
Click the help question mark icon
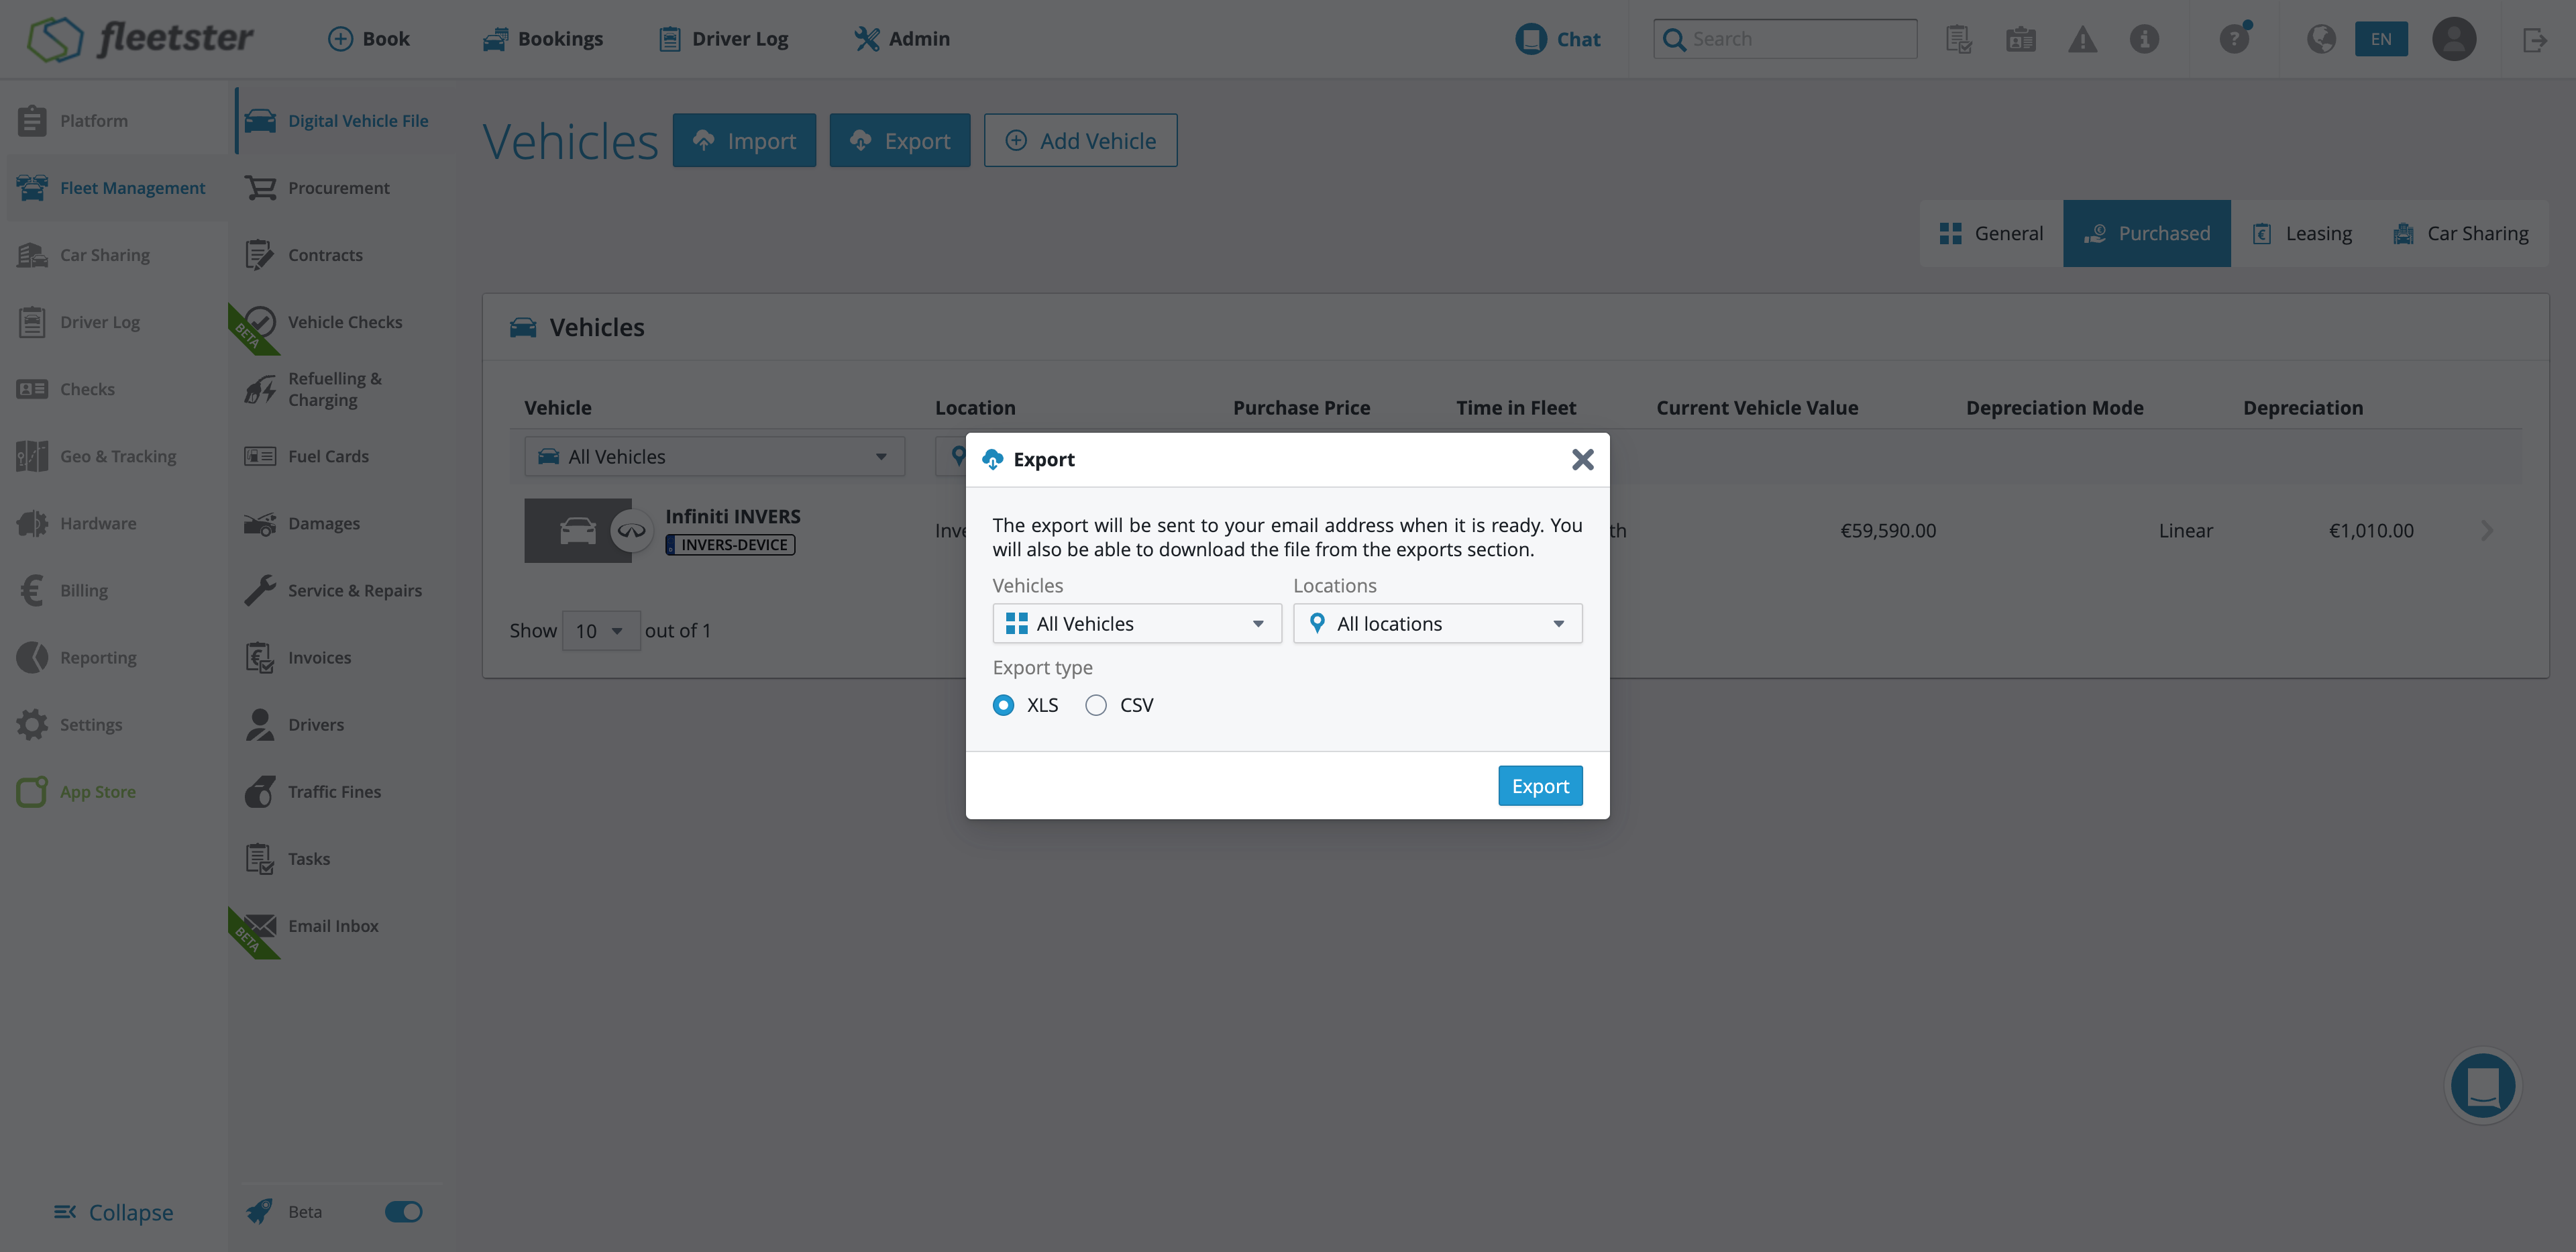click(x=2233, y=39)
